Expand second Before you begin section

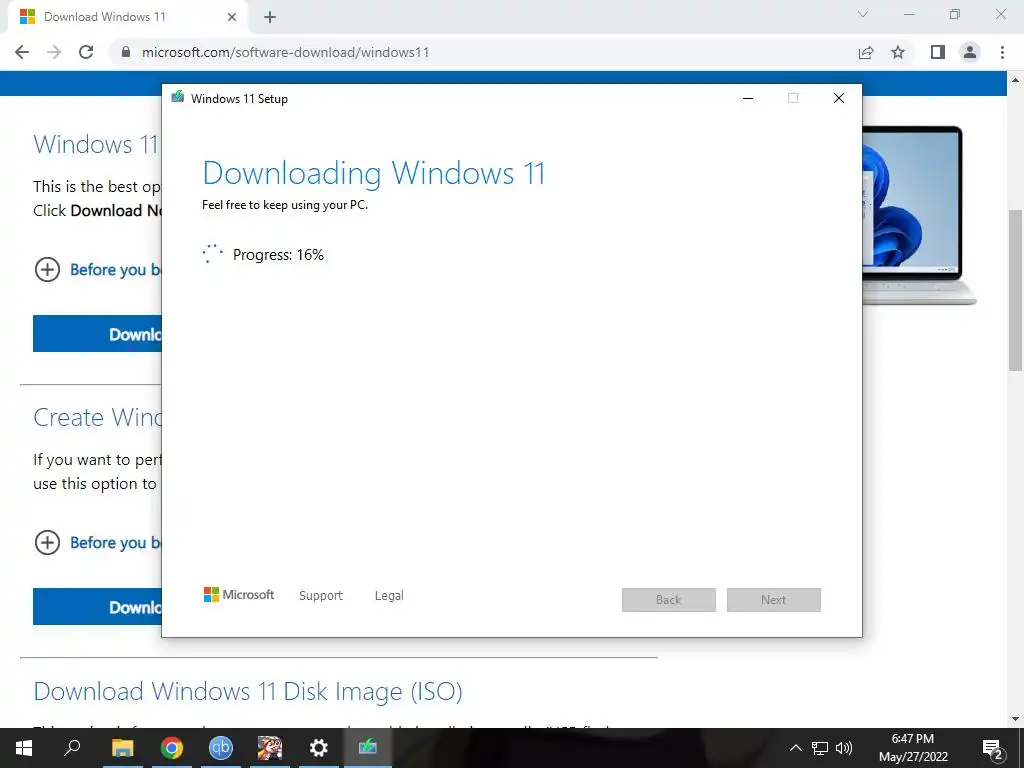tap(97, 542)
